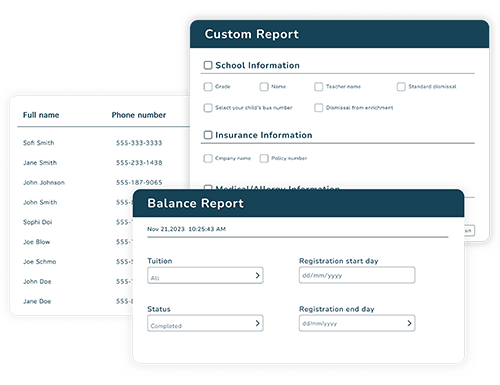Tick the Company name checkbox
Viewport: 500px width, 385px height.
208,158
